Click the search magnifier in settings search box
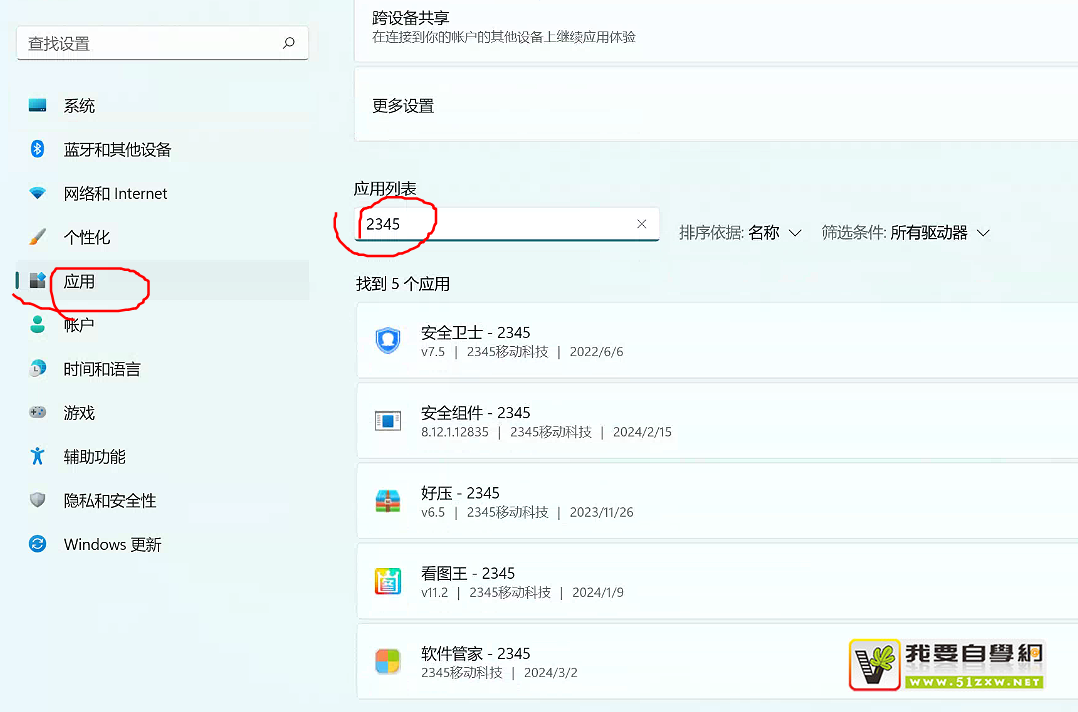The image size is (1078, 712). [x=289, y=43]
